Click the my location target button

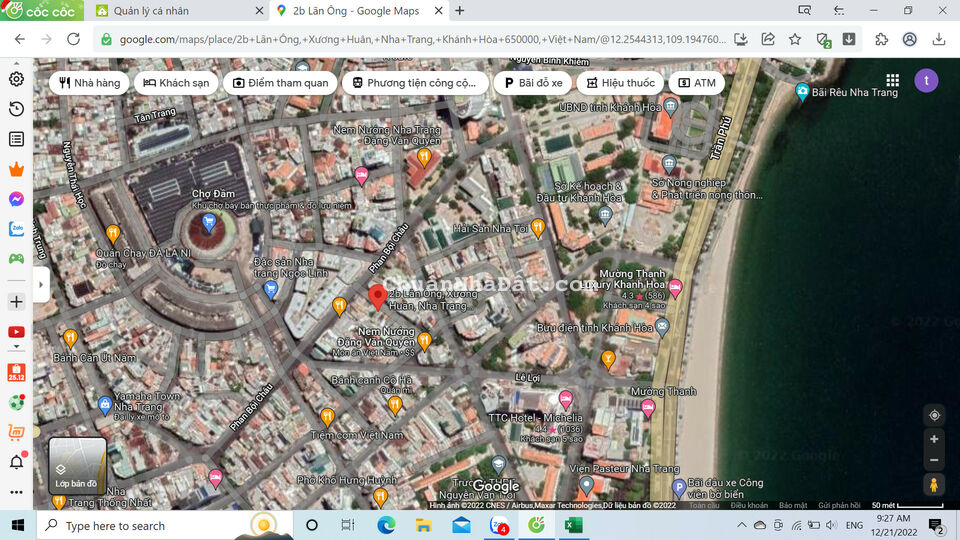point(934,415)
